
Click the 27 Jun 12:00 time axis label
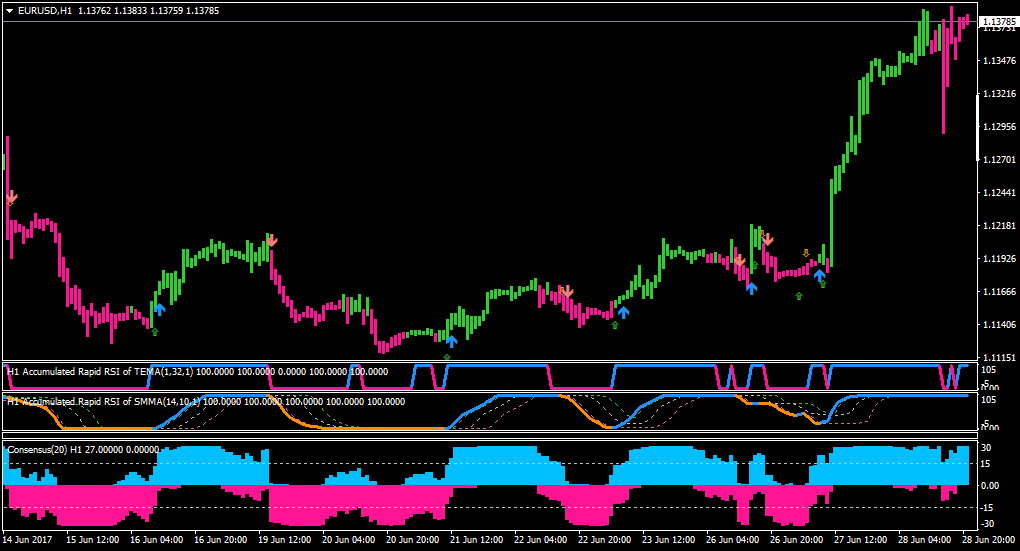point(860,539)
